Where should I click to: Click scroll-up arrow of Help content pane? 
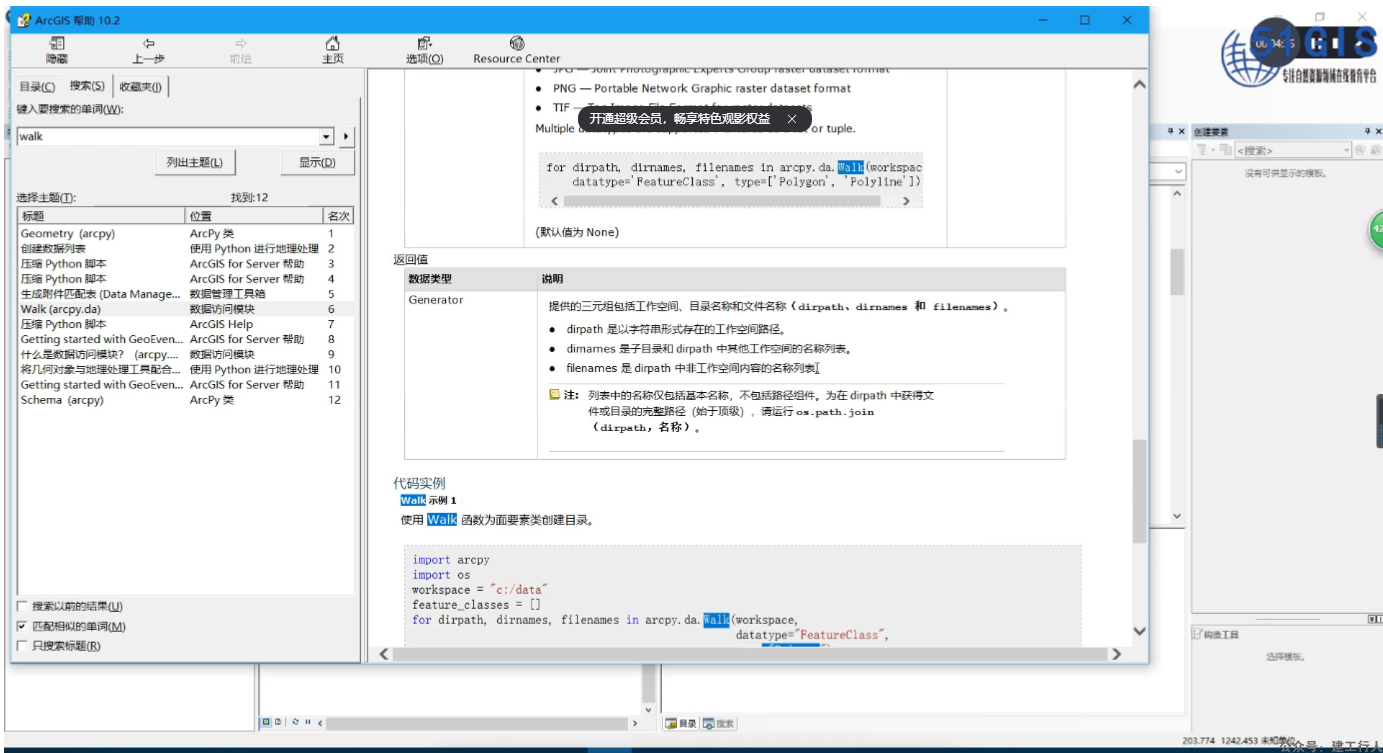1139,85
